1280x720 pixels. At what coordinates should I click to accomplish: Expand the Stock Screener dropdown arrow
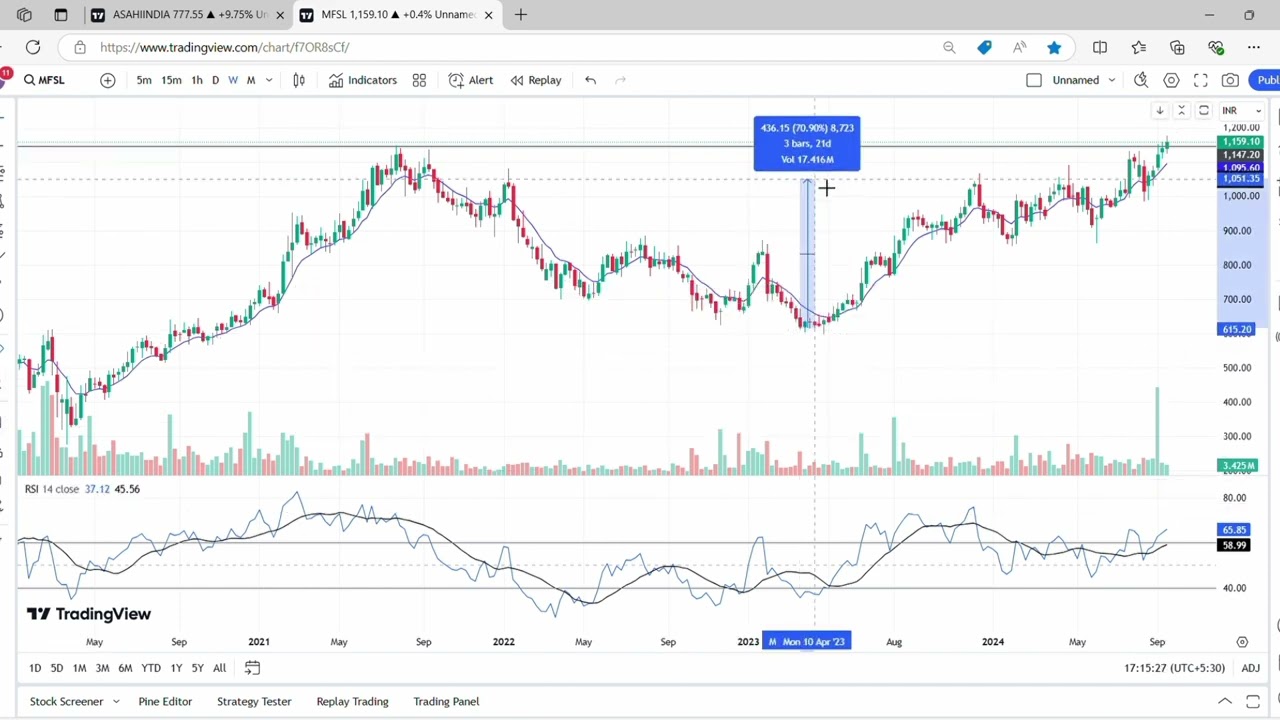116,702
